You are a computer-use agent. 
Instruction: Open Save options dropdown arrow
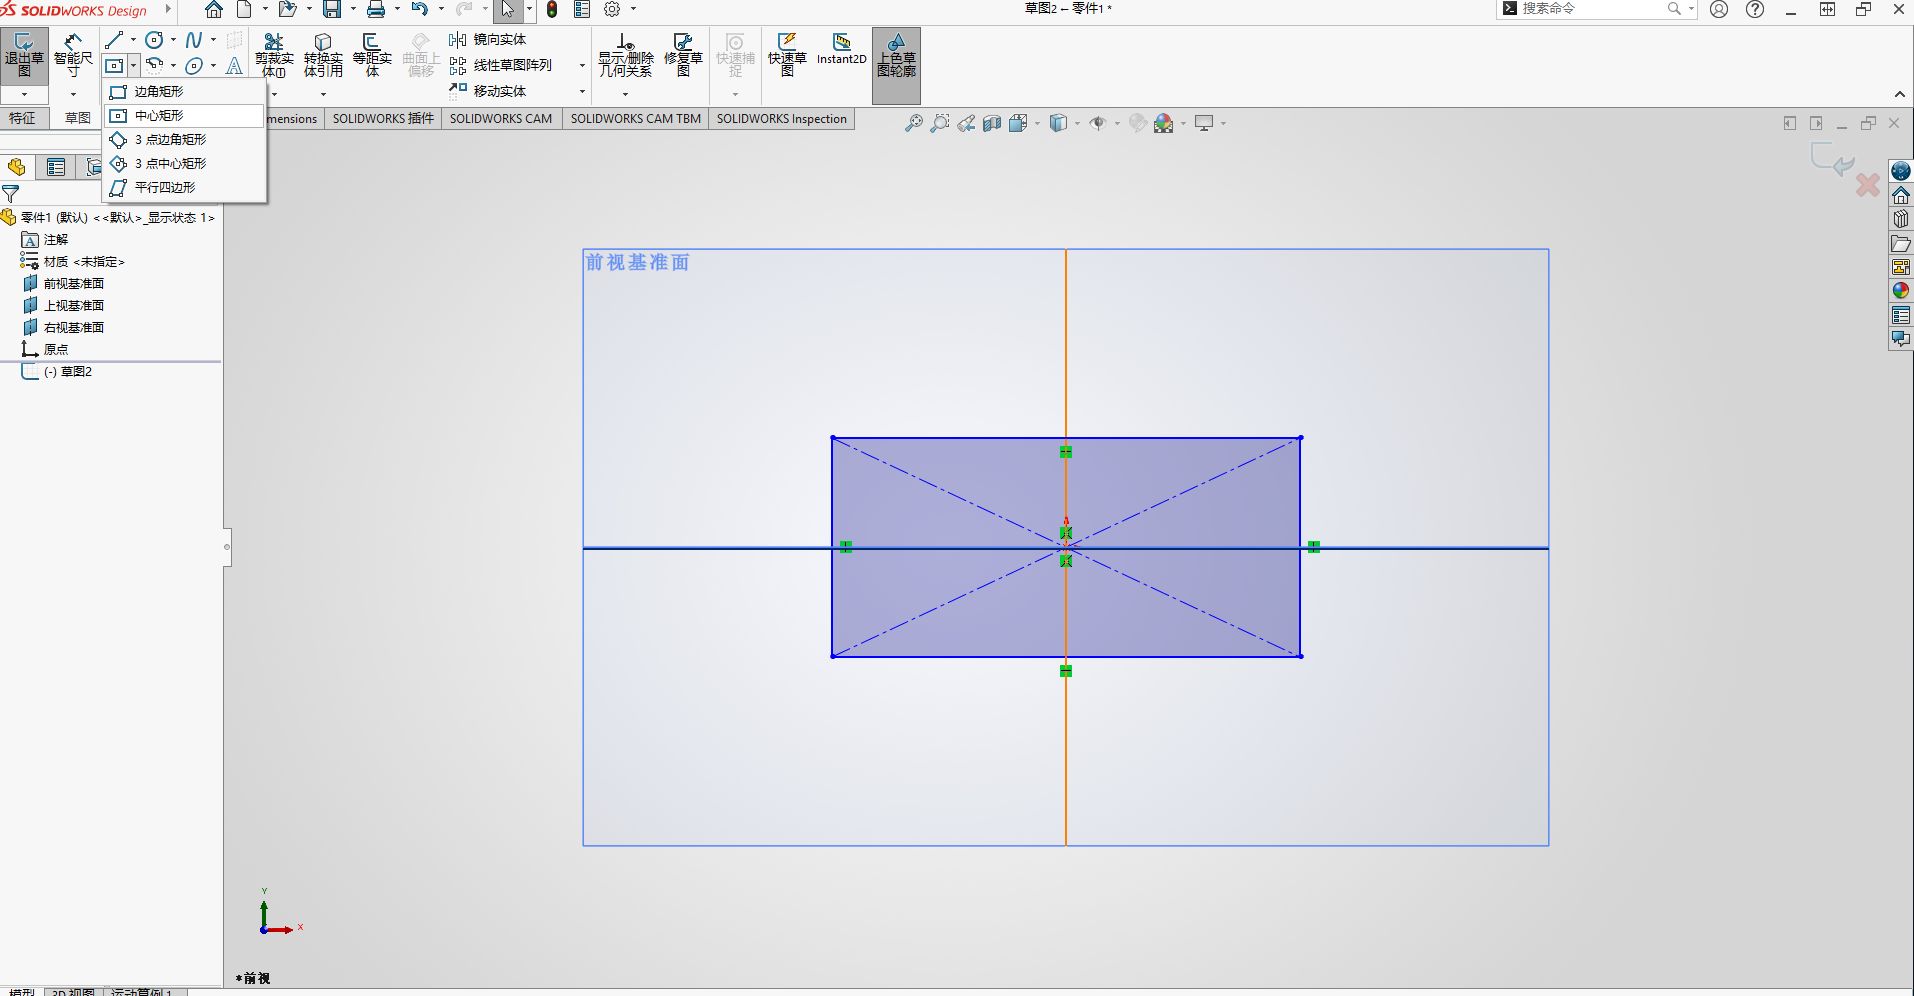(353, 9)
